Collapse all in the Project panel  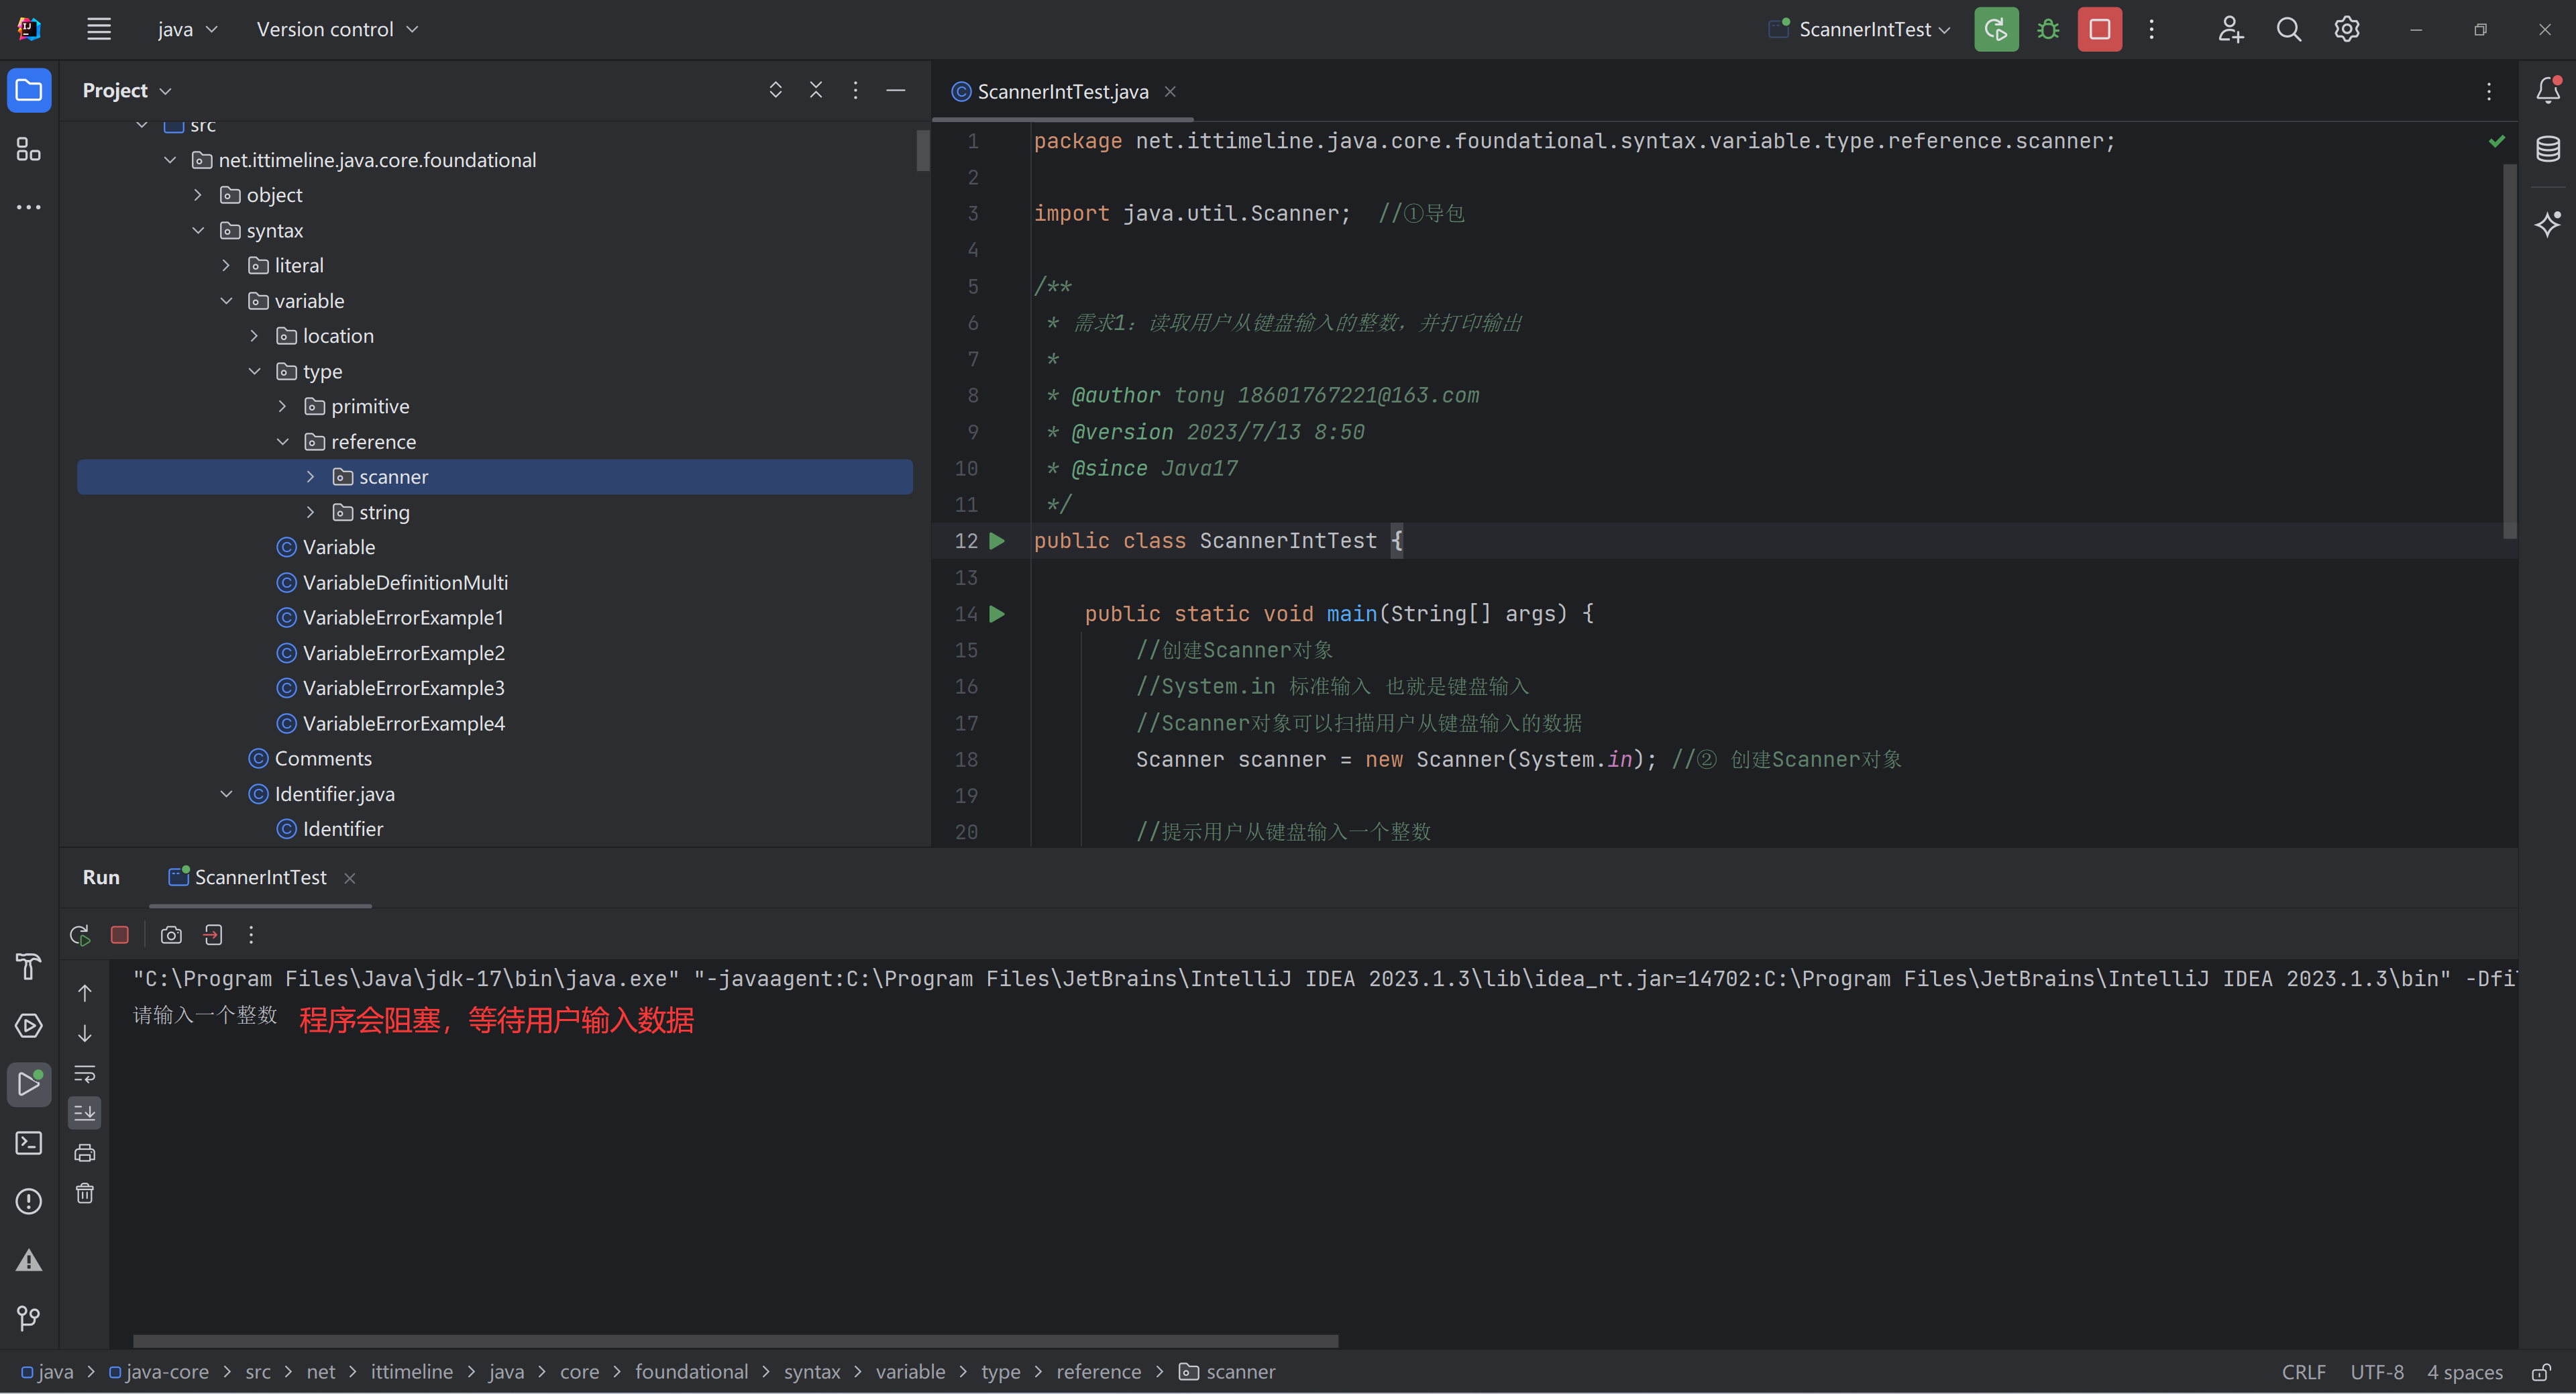point(816,90)
